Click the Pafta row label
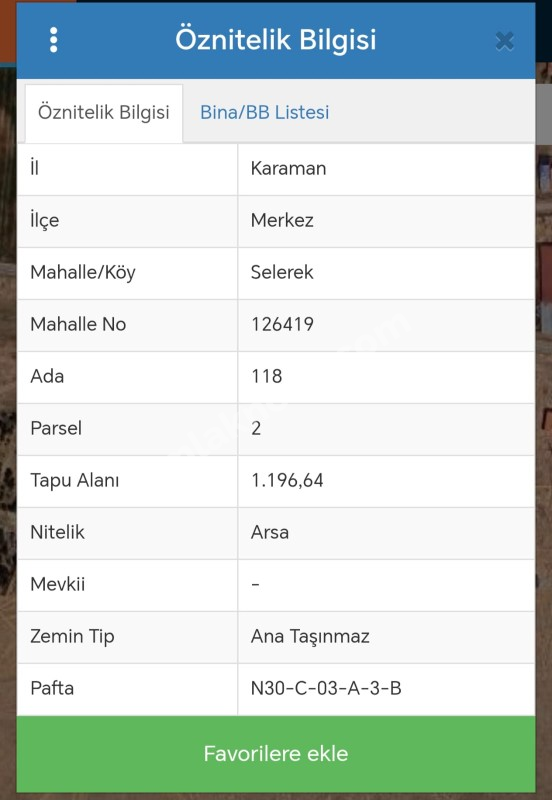 click(52, 689)
